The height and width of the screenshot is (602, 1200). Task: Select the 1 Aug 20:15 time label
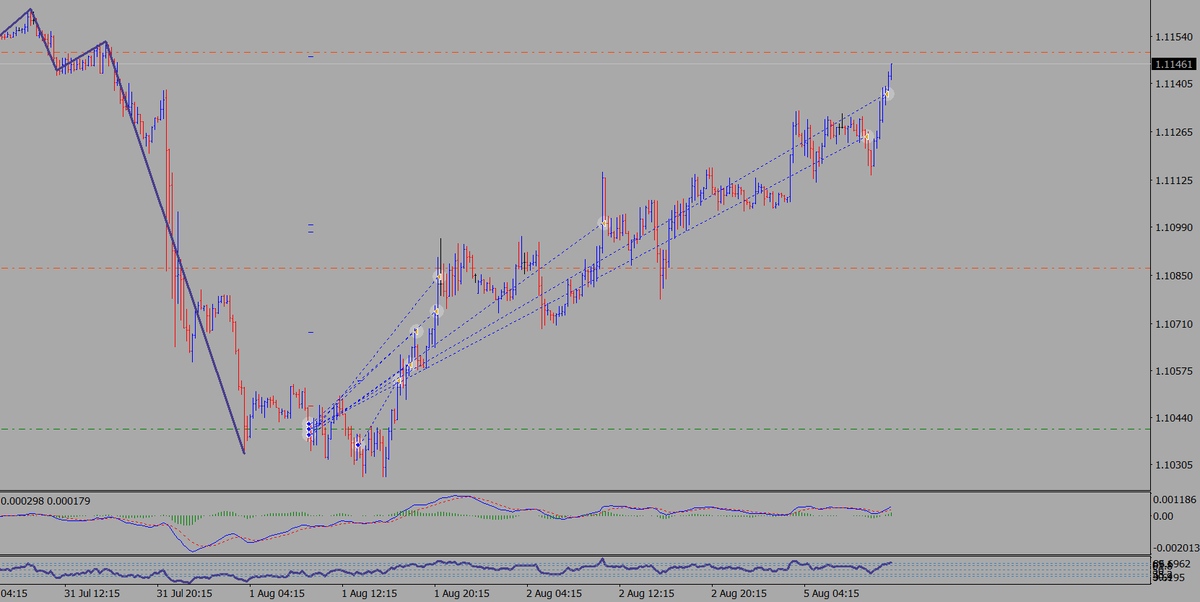pos(463,593)
